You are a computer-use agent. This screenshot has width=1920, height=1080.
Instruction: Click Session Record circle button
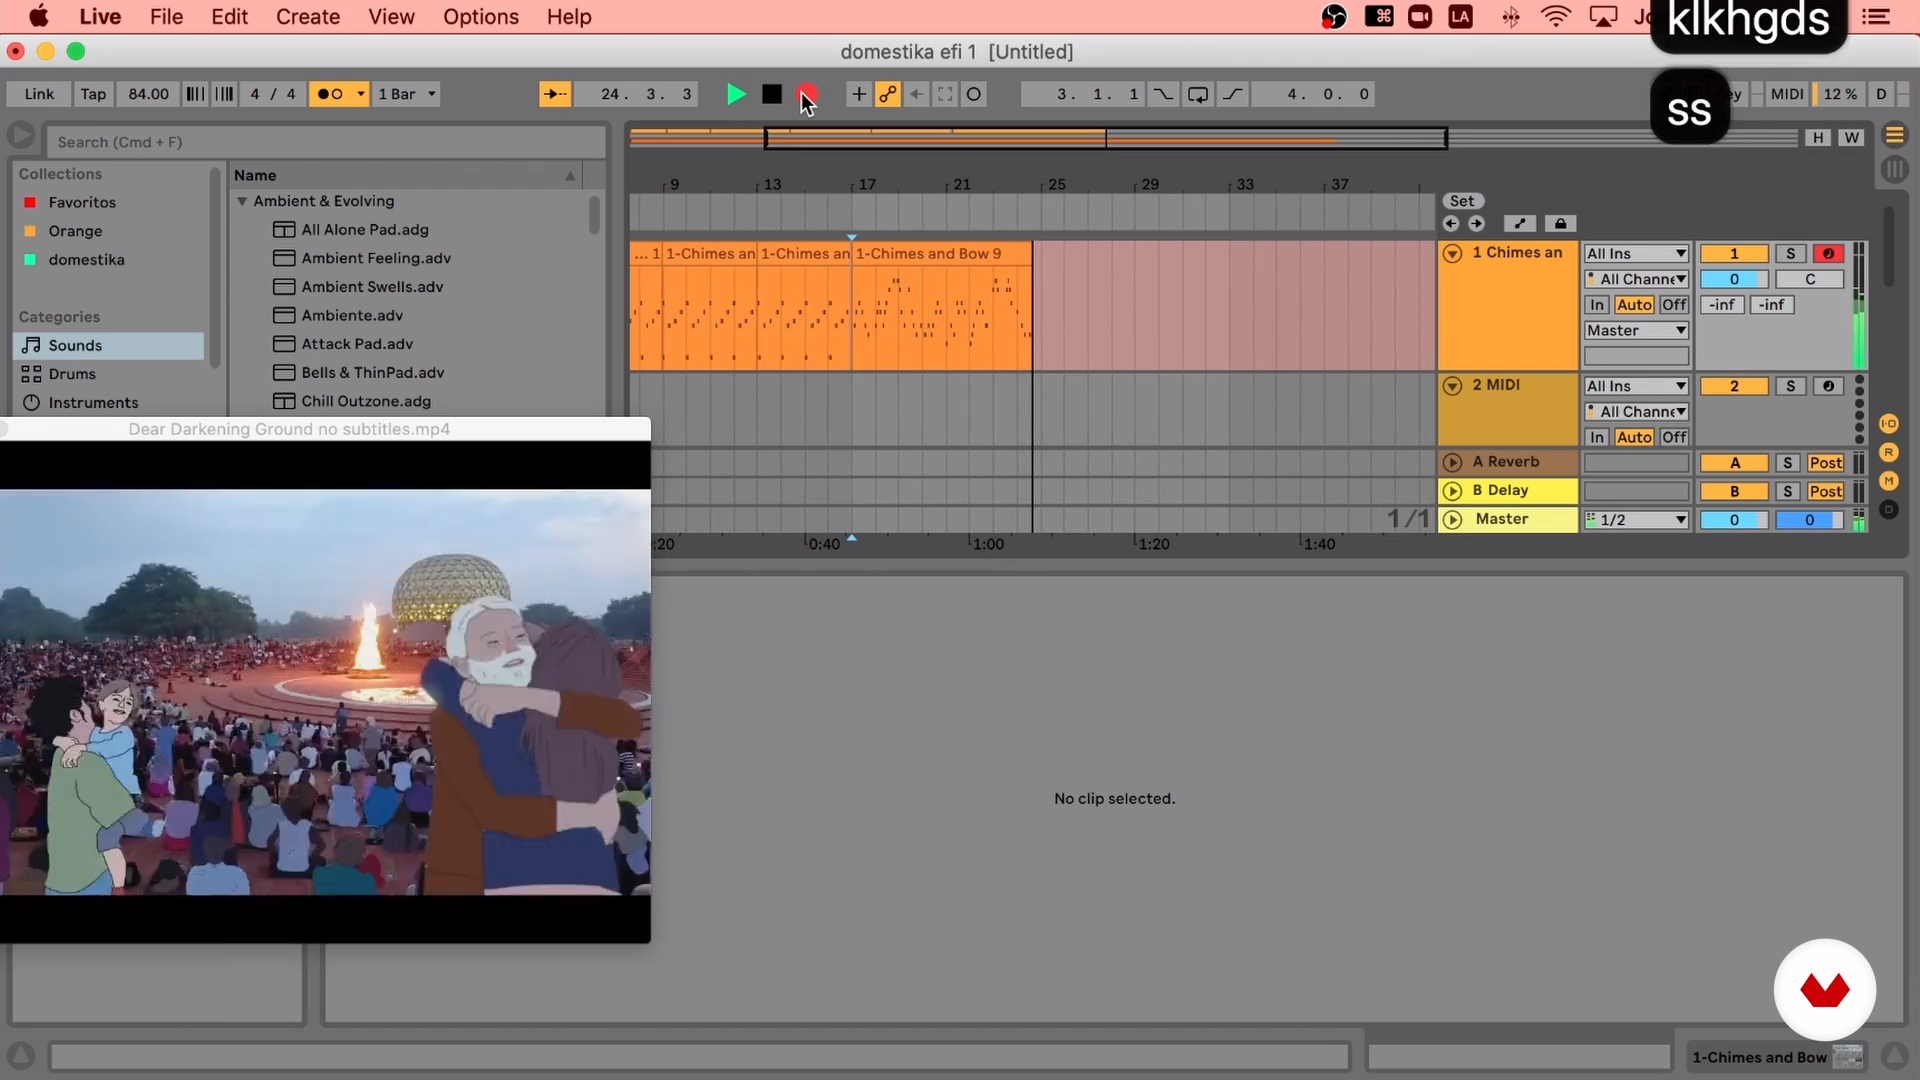point(974,94)
